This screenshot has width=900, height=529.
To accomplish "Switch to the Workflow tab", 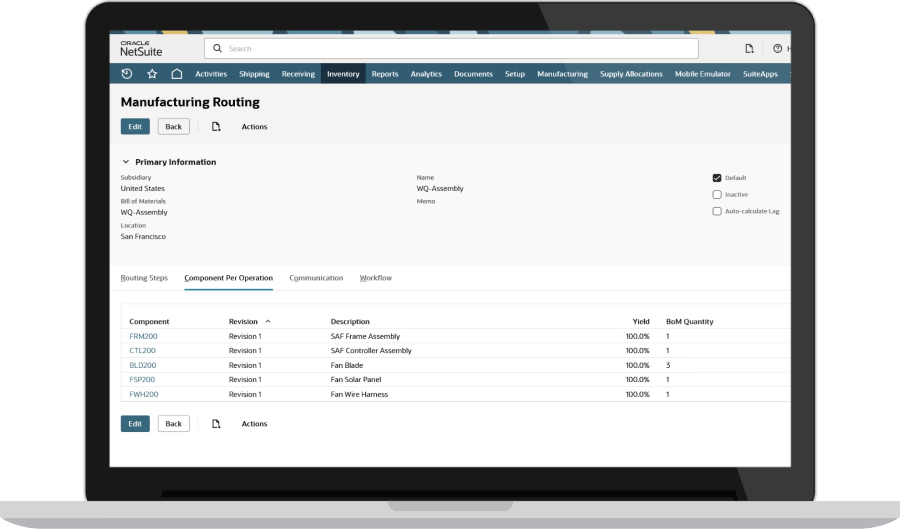I will pos(376,278).
